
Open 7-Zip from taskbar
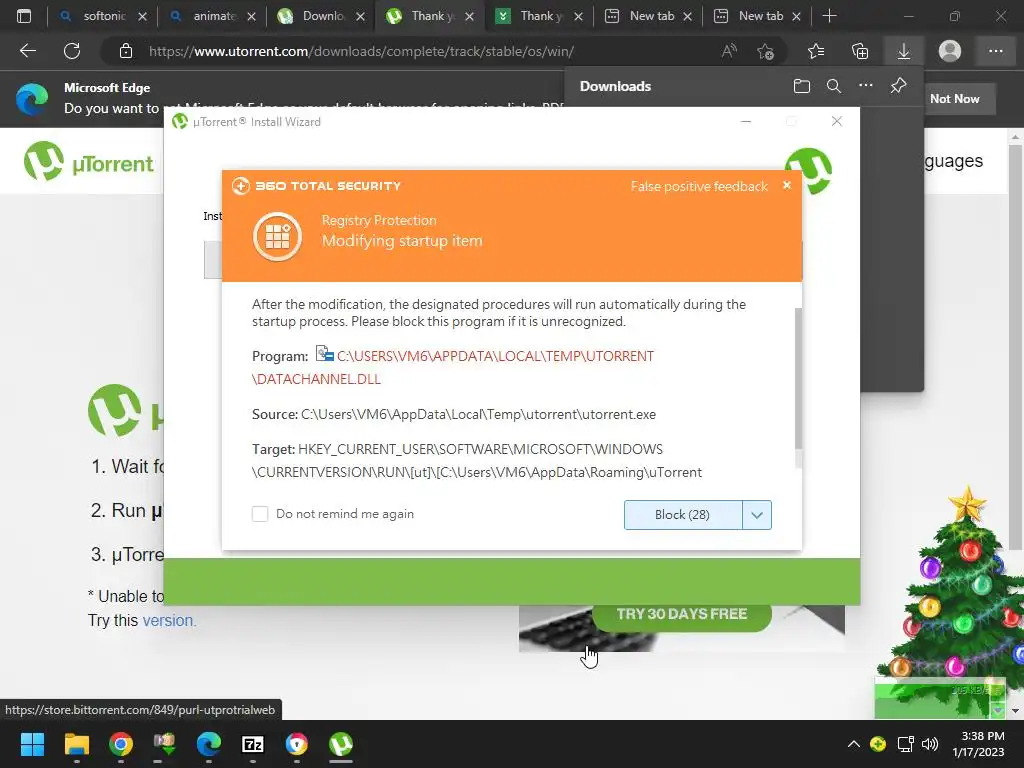point(253,744)
